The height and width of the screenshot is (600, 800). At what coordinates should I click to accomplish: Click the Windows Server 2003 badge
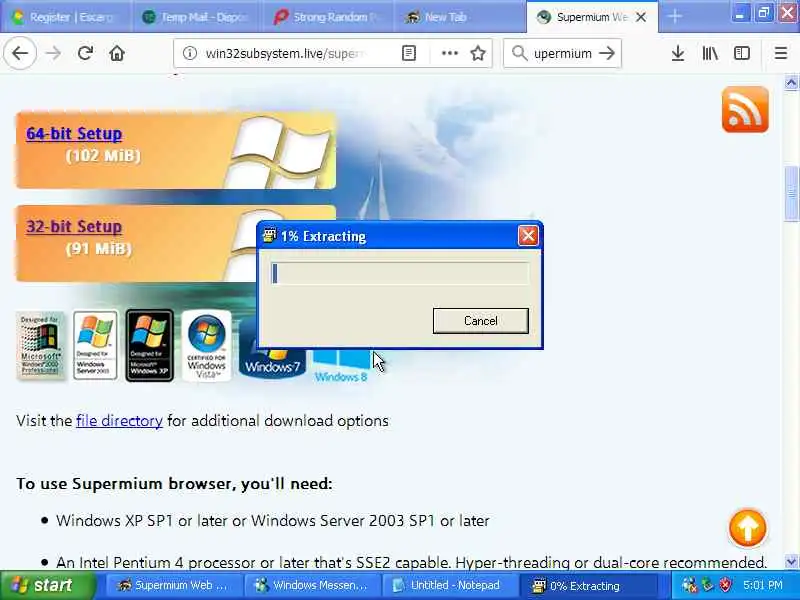95,345
